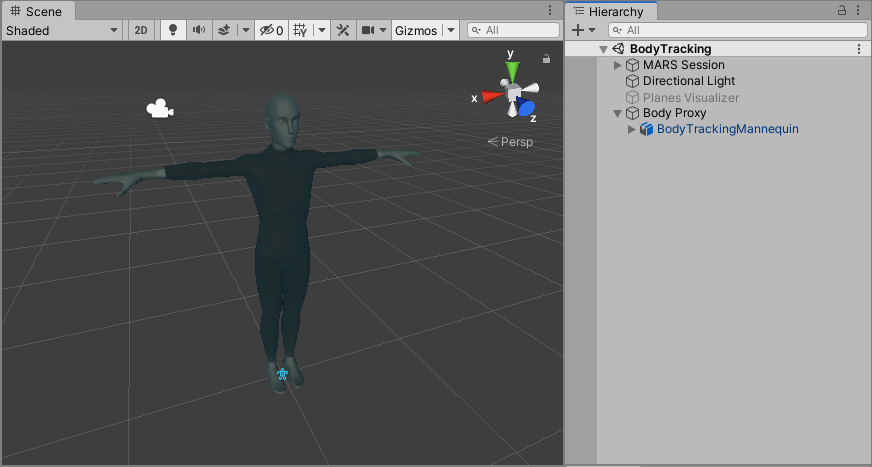The height and width of the screenshot is (467, 872).
Task: Toggle scene audio with the speaker icon
Action: (198, 30)
